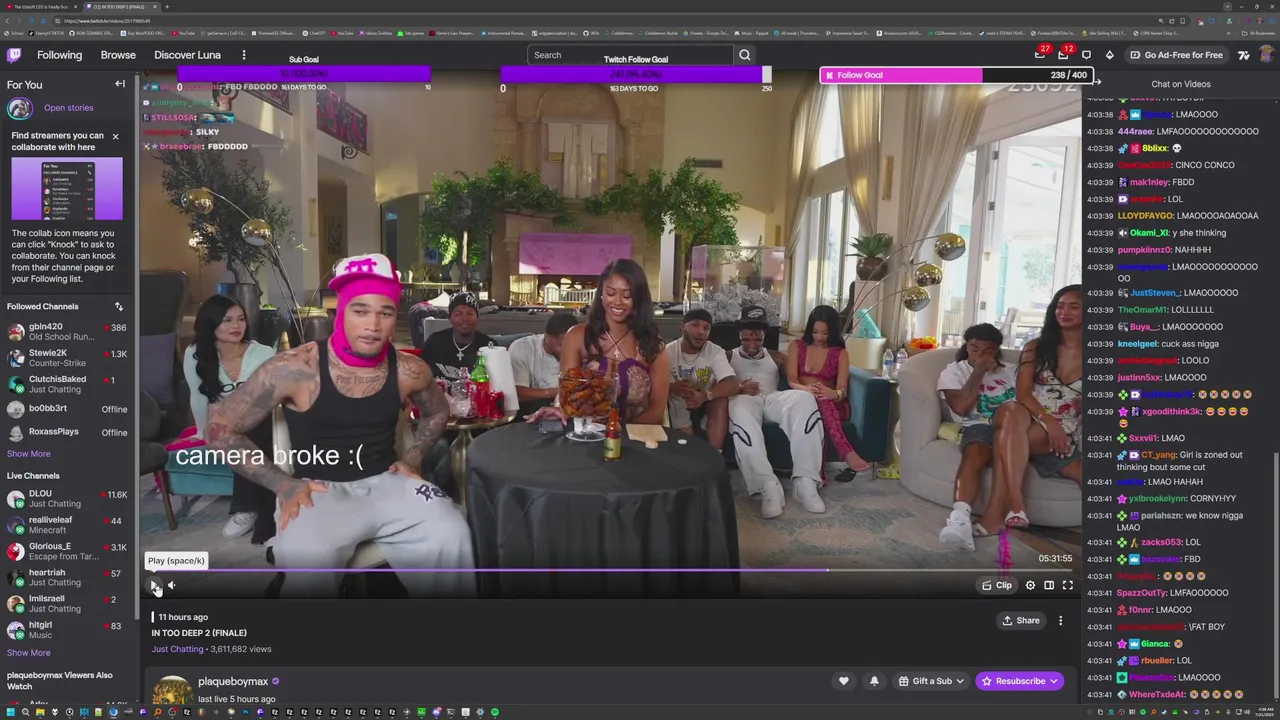
Task: Click the Get Bits diamond icon
Action: coord(1109,55)
